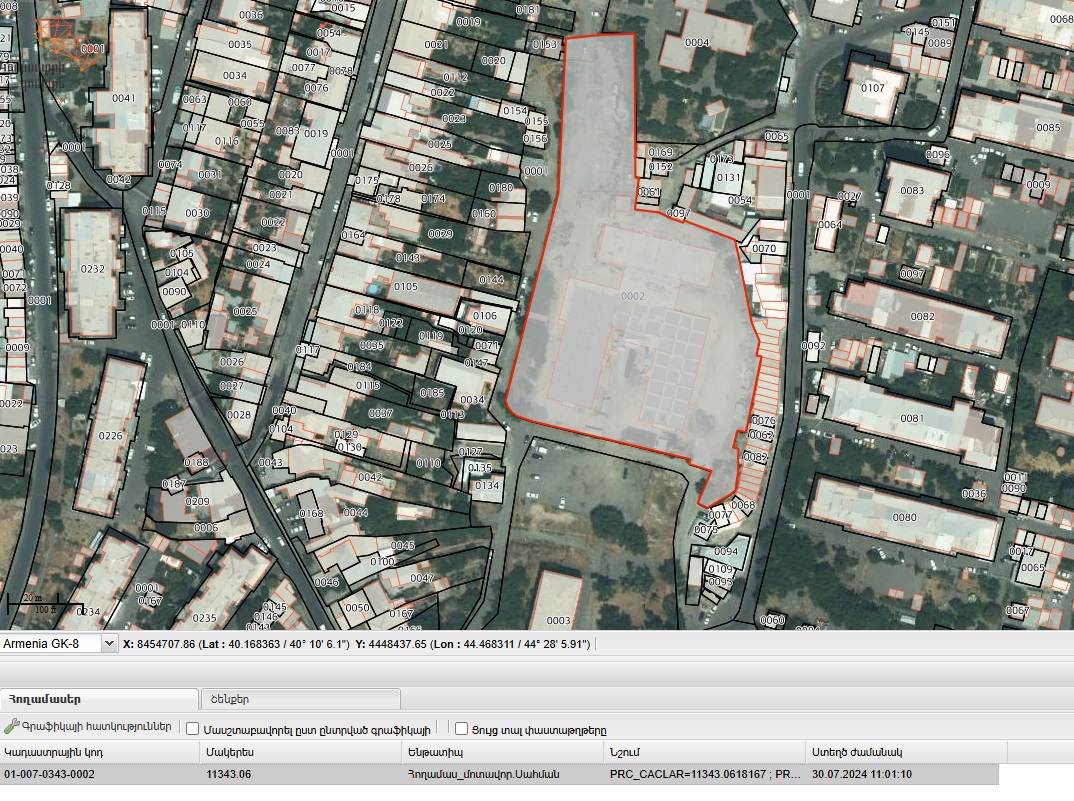Screen dimensions: 1074x801
Task: Pick building 0080 on the map
Action: (x=904, y=517)
